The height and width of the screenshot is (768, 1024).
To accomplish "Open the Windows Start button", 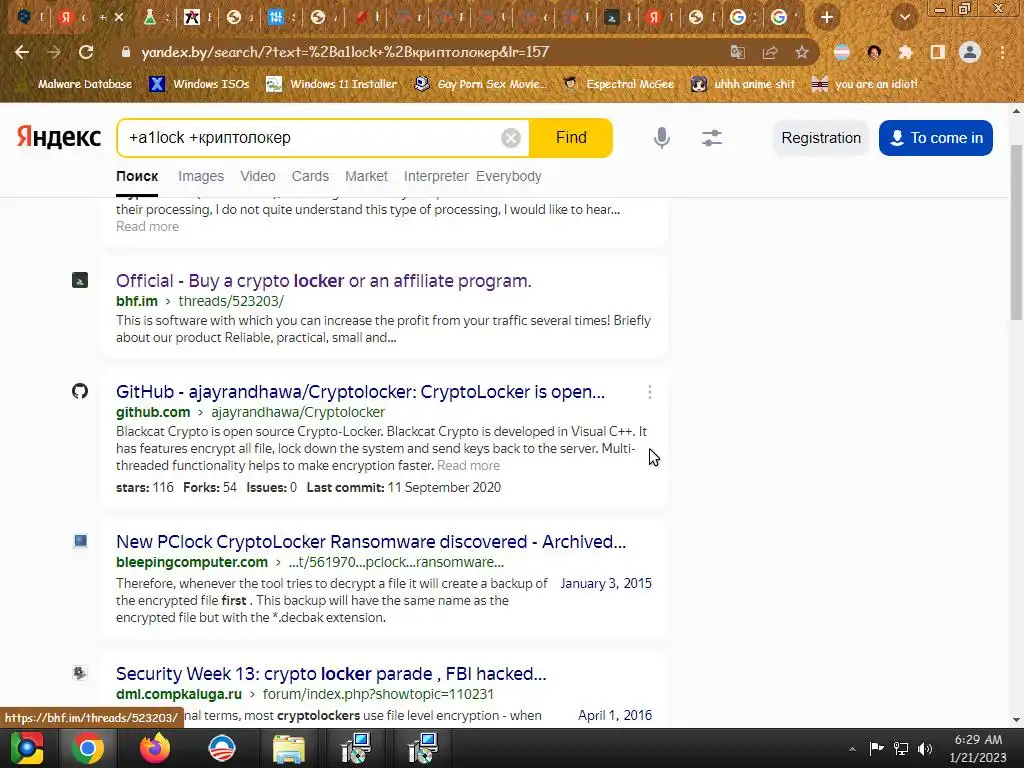I will tap(26, 748).
